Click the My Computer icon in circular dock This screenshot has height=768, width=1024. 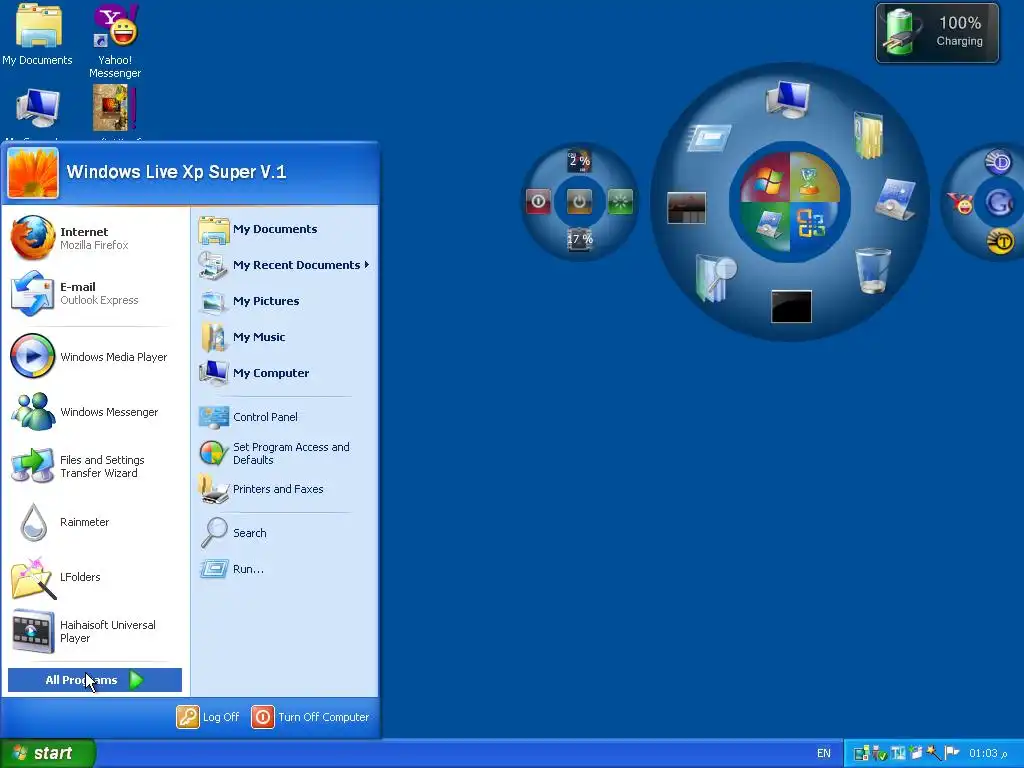click(x=788, y=99)
